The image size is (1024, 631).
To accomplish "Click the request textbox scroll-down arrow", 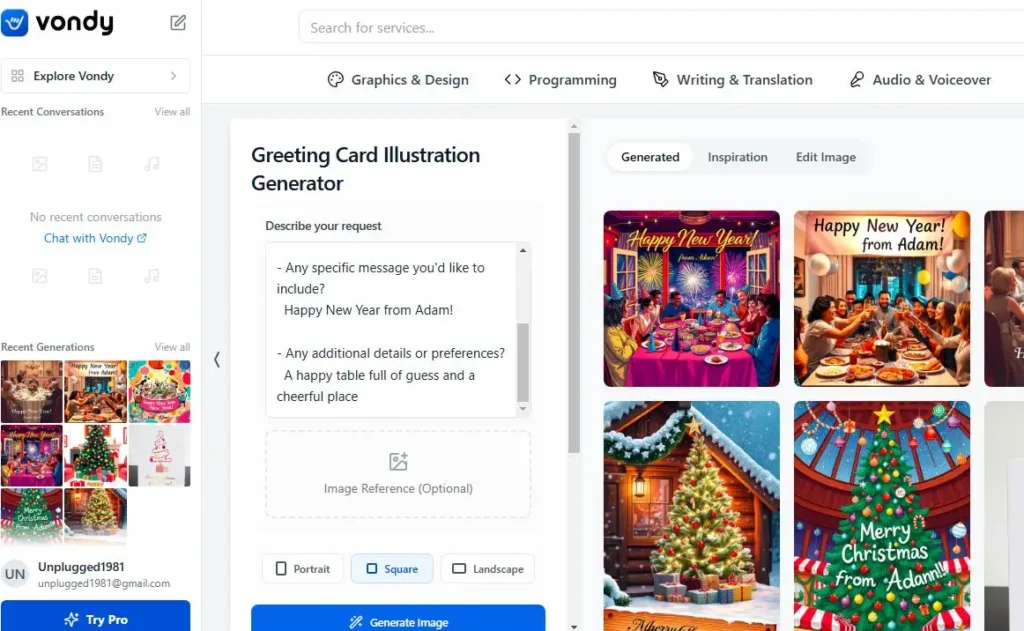I will (522, 409).
